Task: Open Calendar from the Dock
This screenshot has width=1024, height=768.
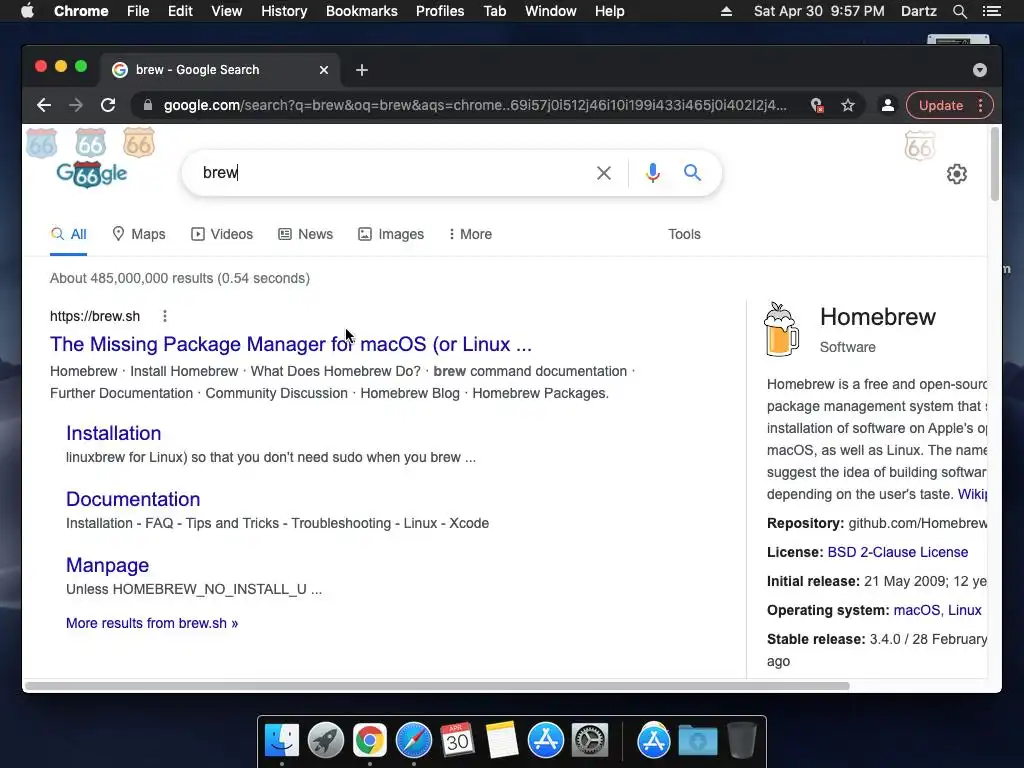Action: point(457,740)
